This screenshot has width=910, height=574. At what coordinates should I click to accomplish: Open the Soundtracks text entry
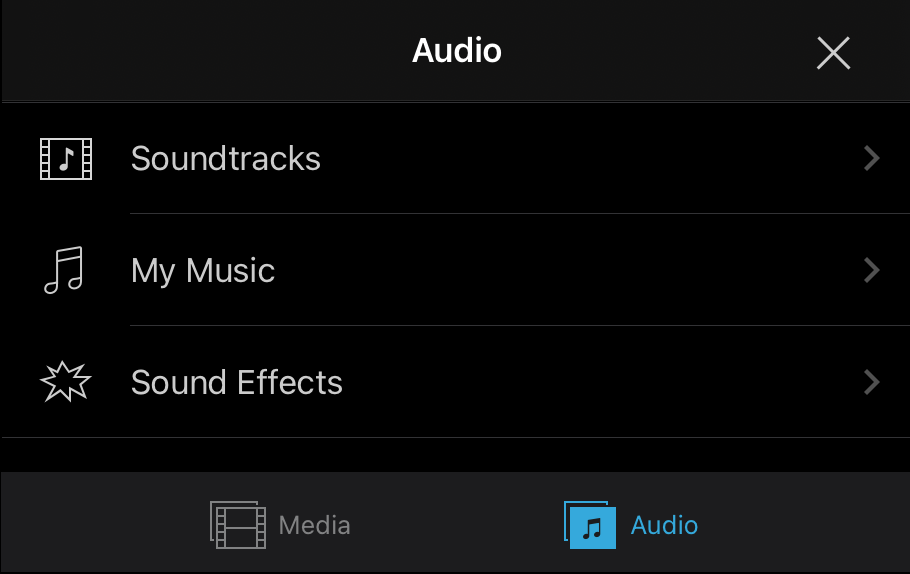pos(226,158)
